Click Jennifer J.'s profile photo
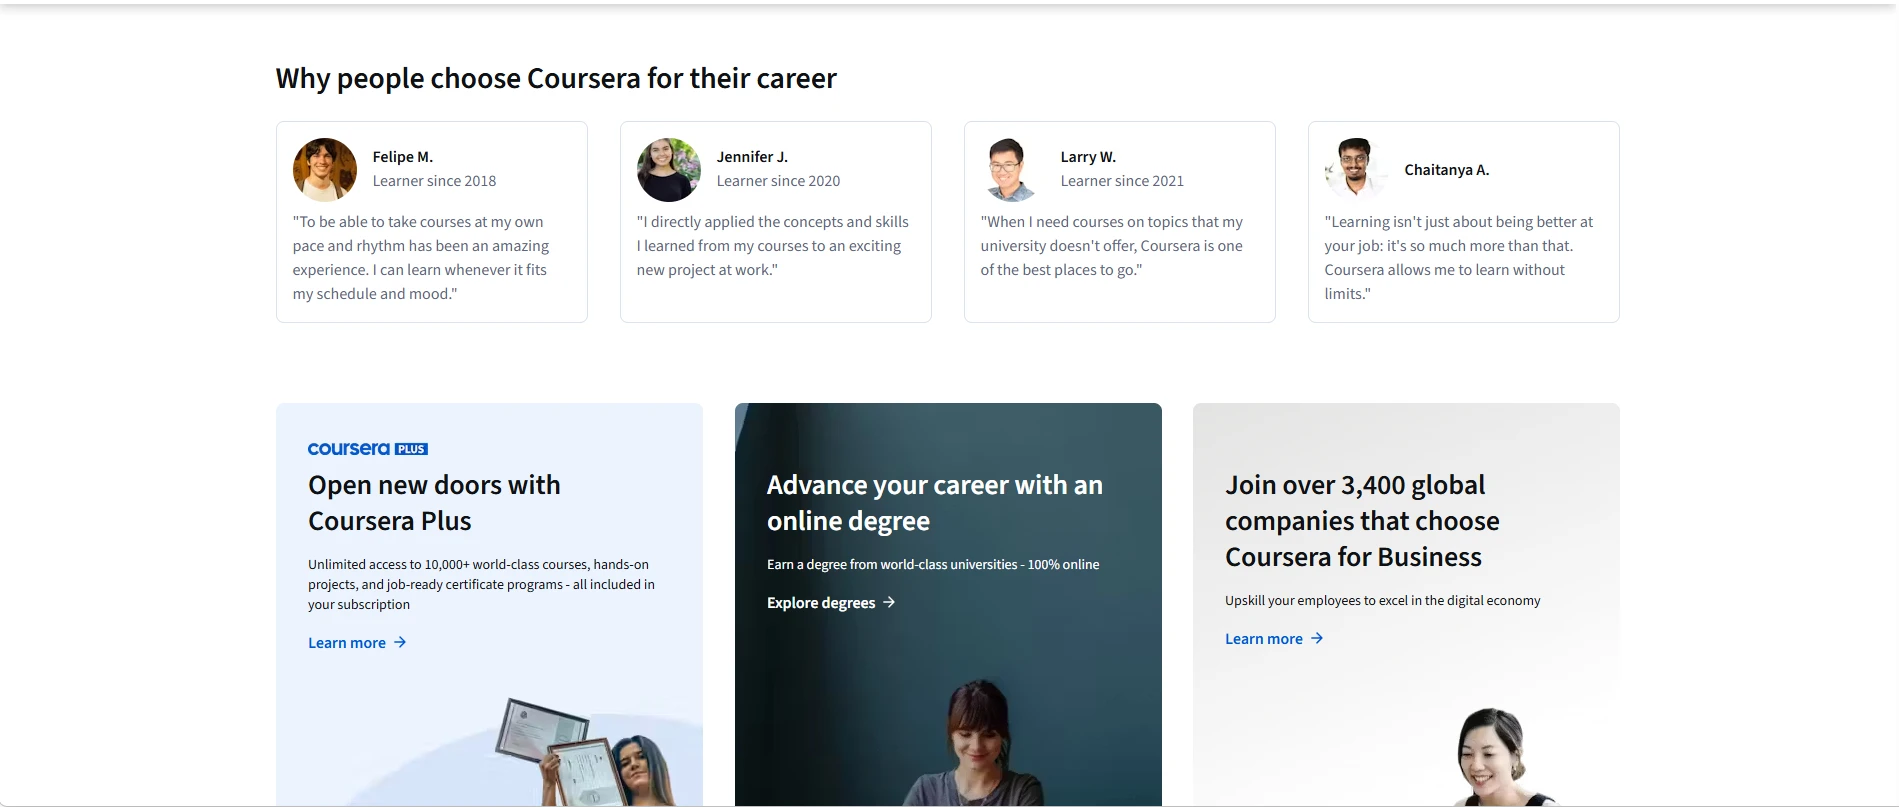Screen dimensions: 1899x807 click(x=668, y=169)
